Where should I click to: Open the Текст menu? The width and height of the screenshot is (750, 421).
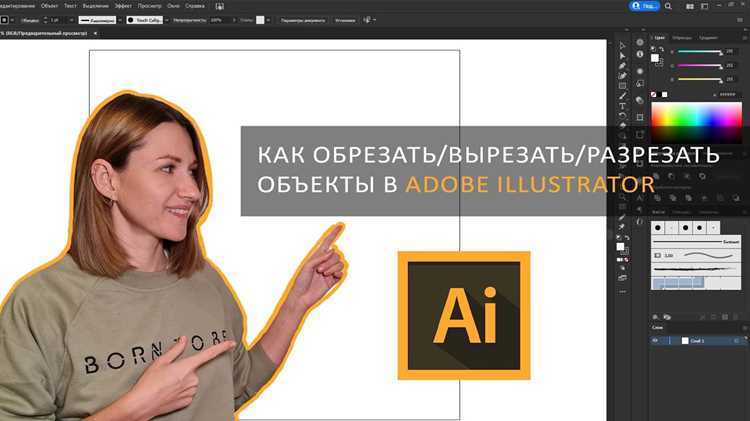click(70, 6)
